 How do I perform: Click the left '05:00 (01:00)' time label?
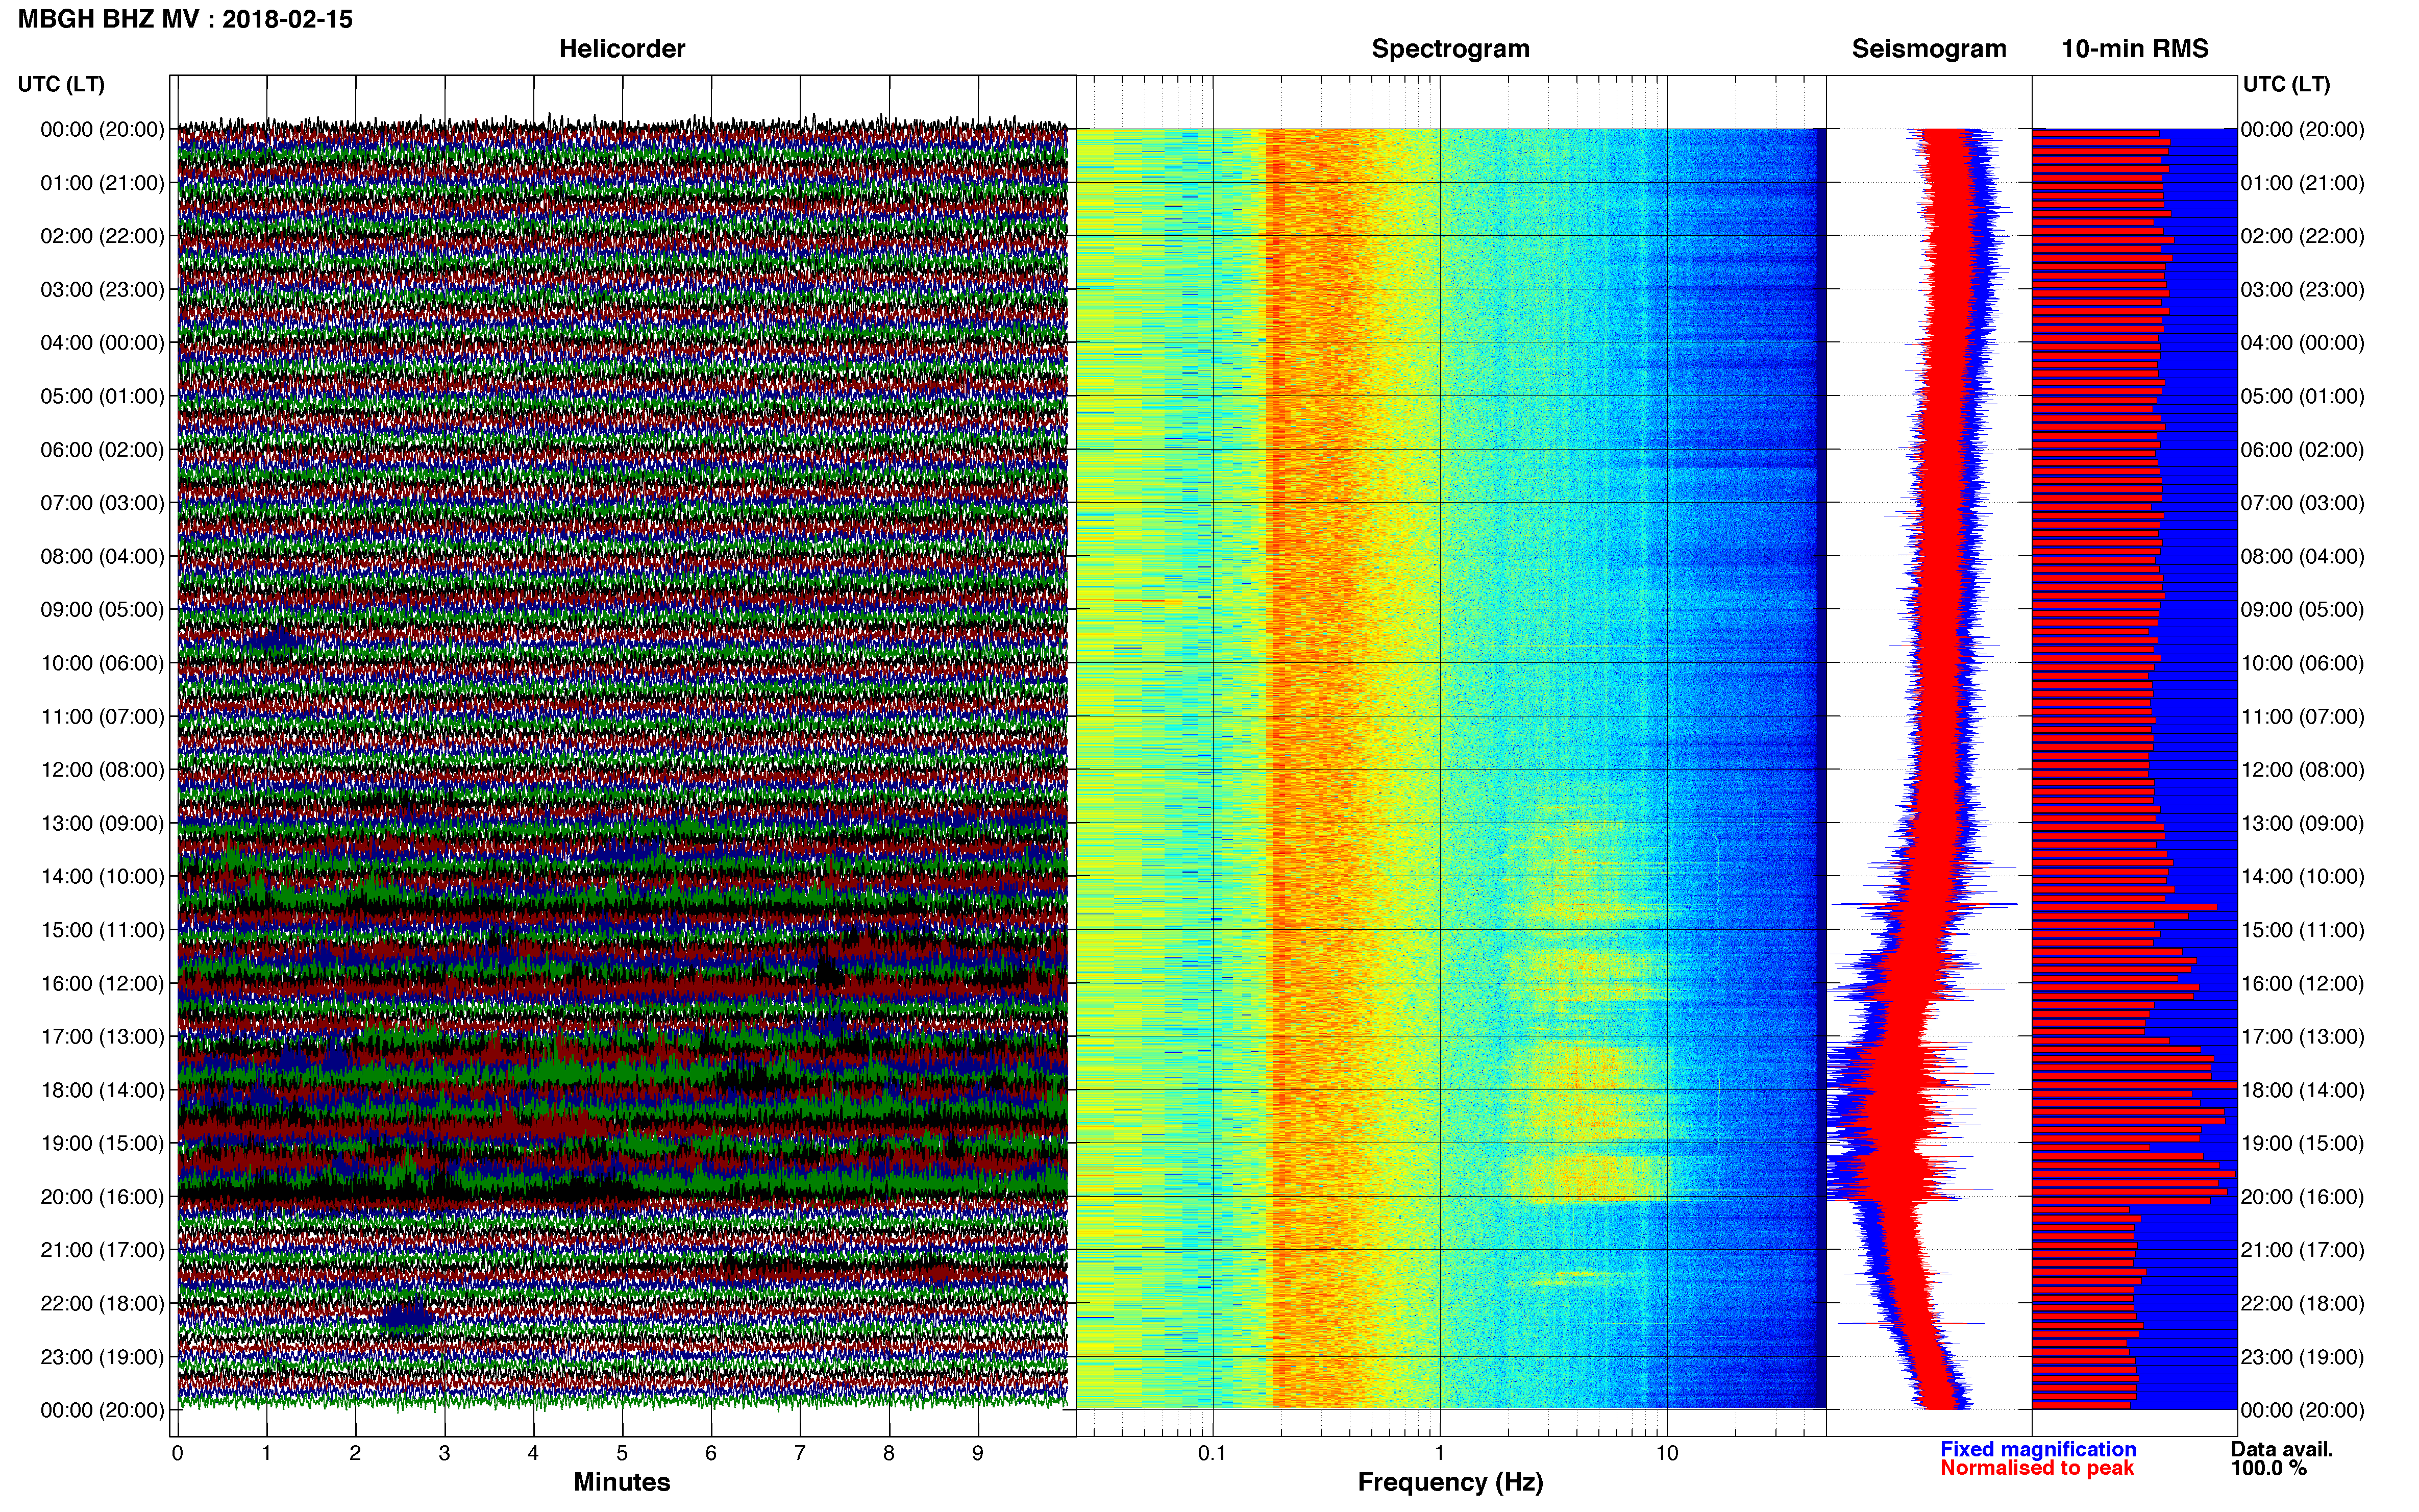[x=102, y=396]
